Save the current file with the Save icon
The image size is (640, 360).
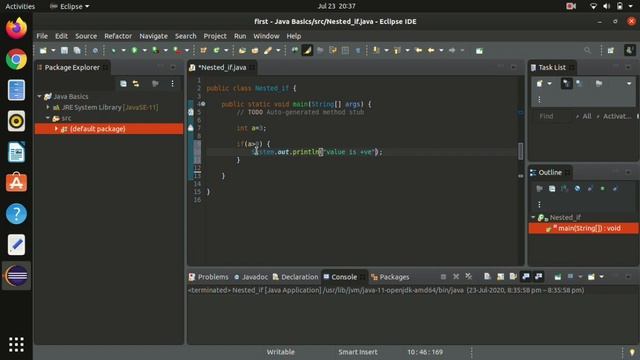coord(64,51)
